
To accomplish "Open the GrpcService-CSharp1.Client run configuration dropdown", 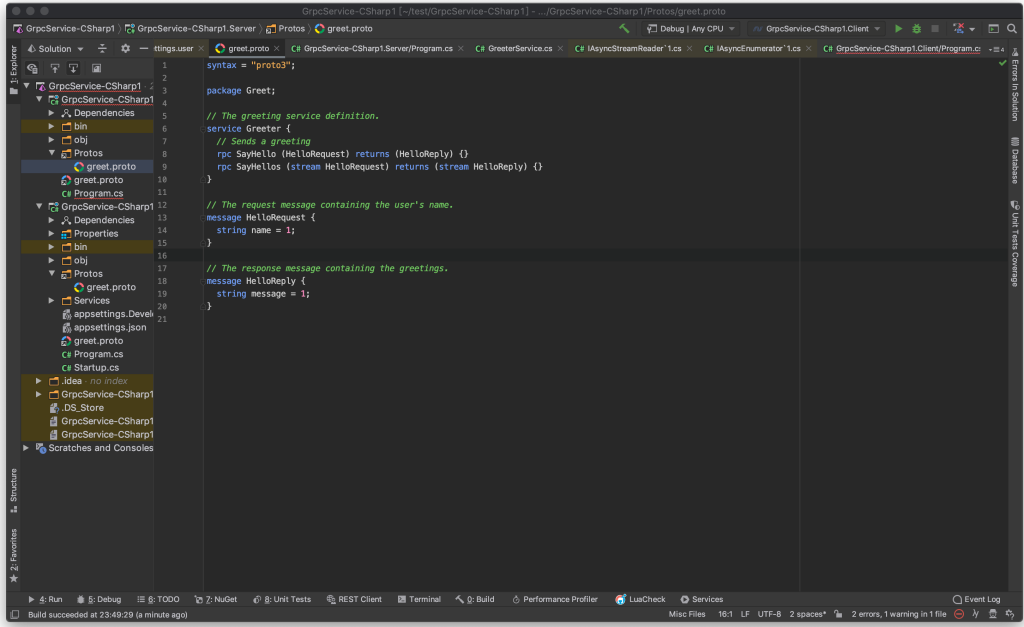I will coord(817,29).
